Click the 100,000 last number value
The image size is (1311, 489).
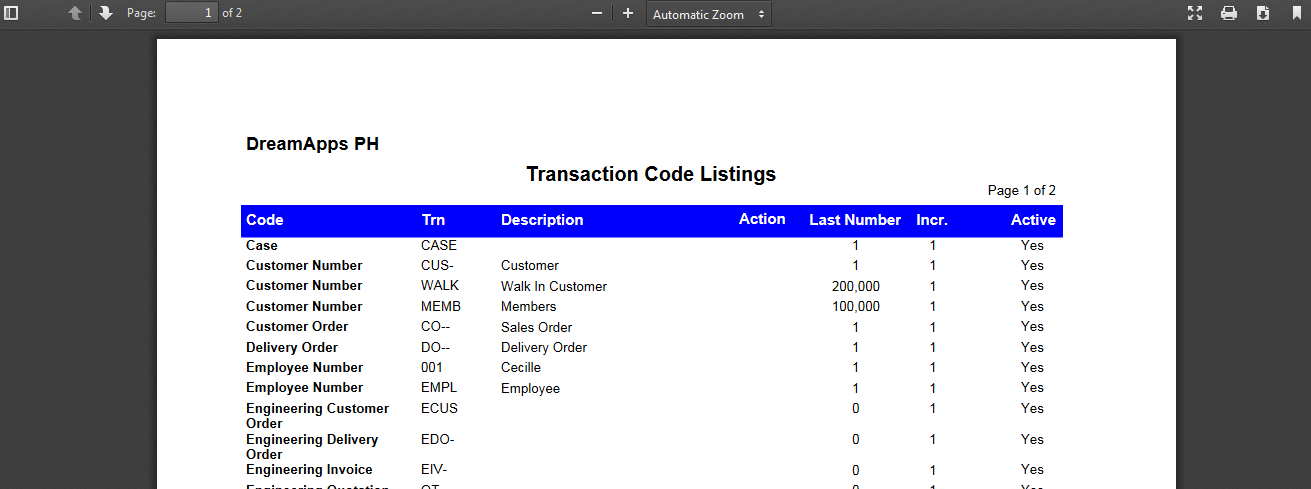856,306
